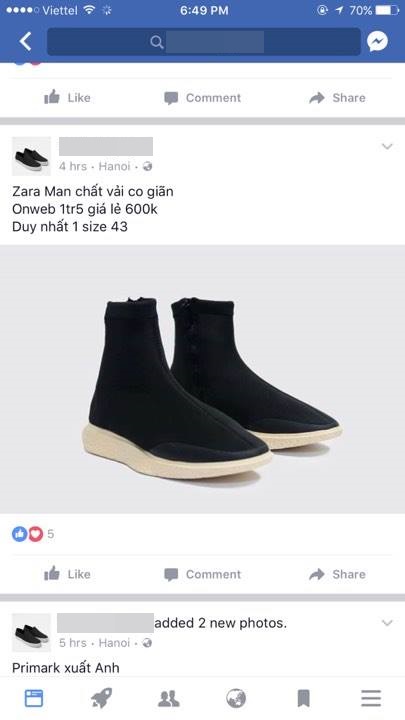Open the globe Notifications tab
Viewport: 405px width, 720px height.
point(236,698)
